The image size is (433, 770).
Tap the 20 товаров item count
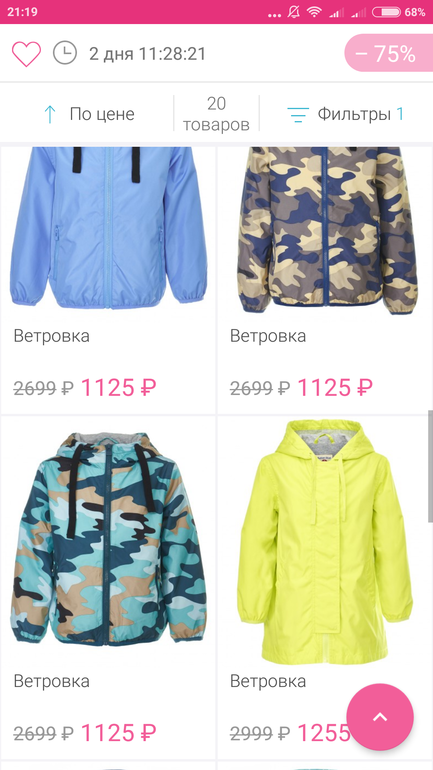coord(216,114)
